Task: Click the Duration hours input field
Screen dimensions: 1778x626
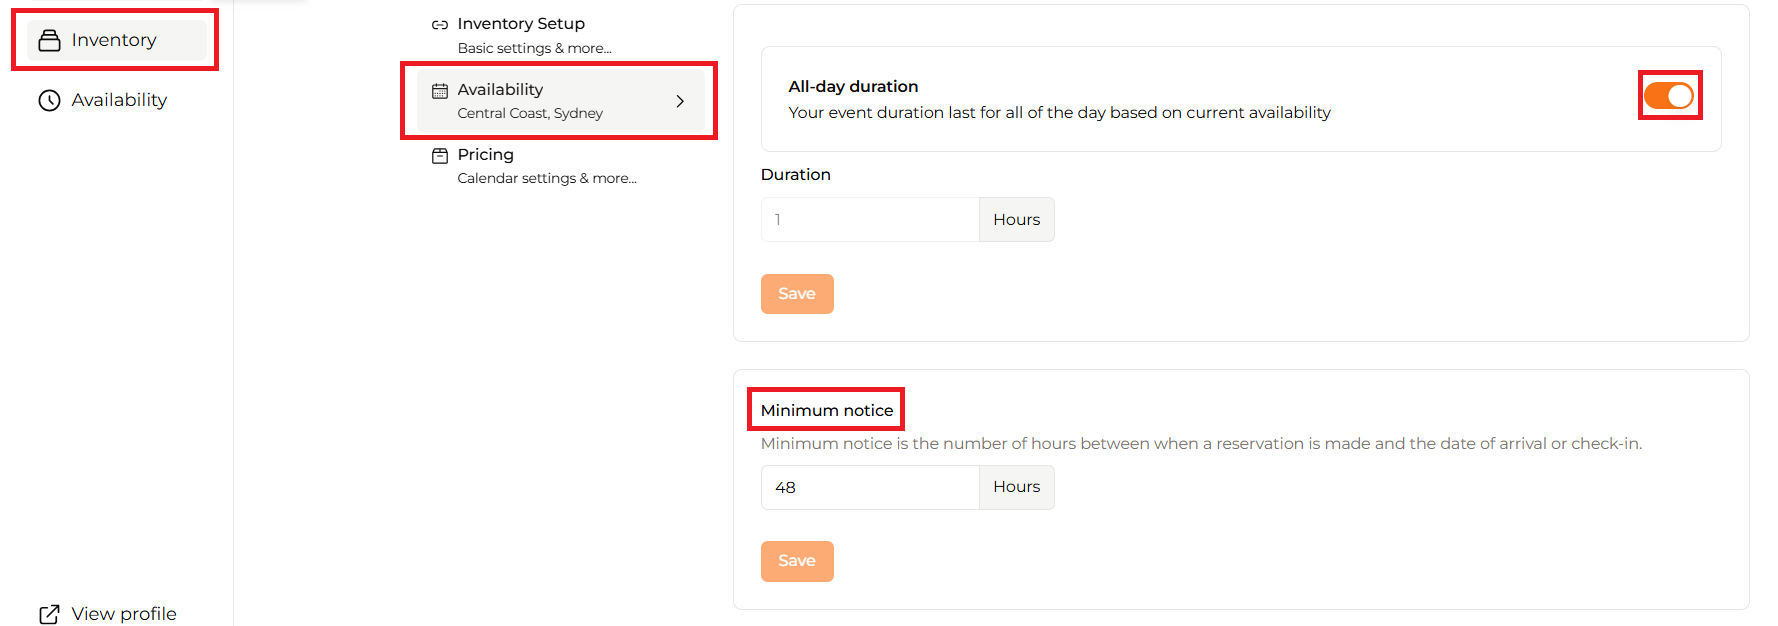Action: pos(870,219)
